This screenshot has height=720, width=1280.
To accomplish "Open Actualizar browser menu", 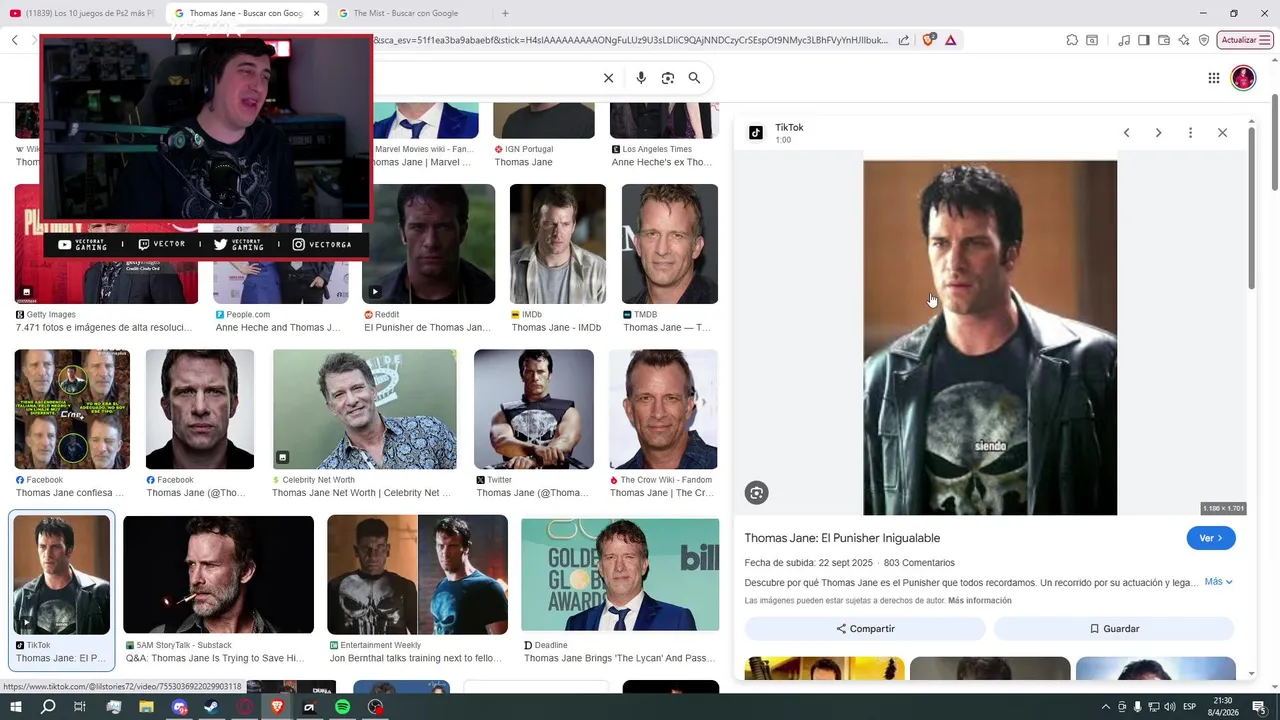I will (1245, 40).
